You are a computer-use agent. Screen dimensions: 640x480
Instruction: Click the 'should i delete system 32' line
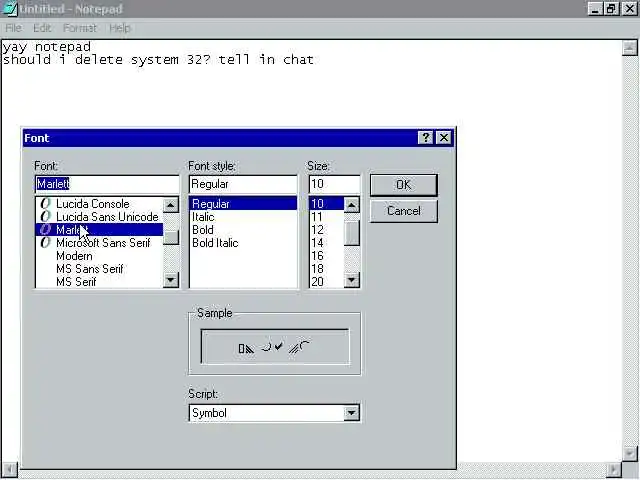point(158,60)
